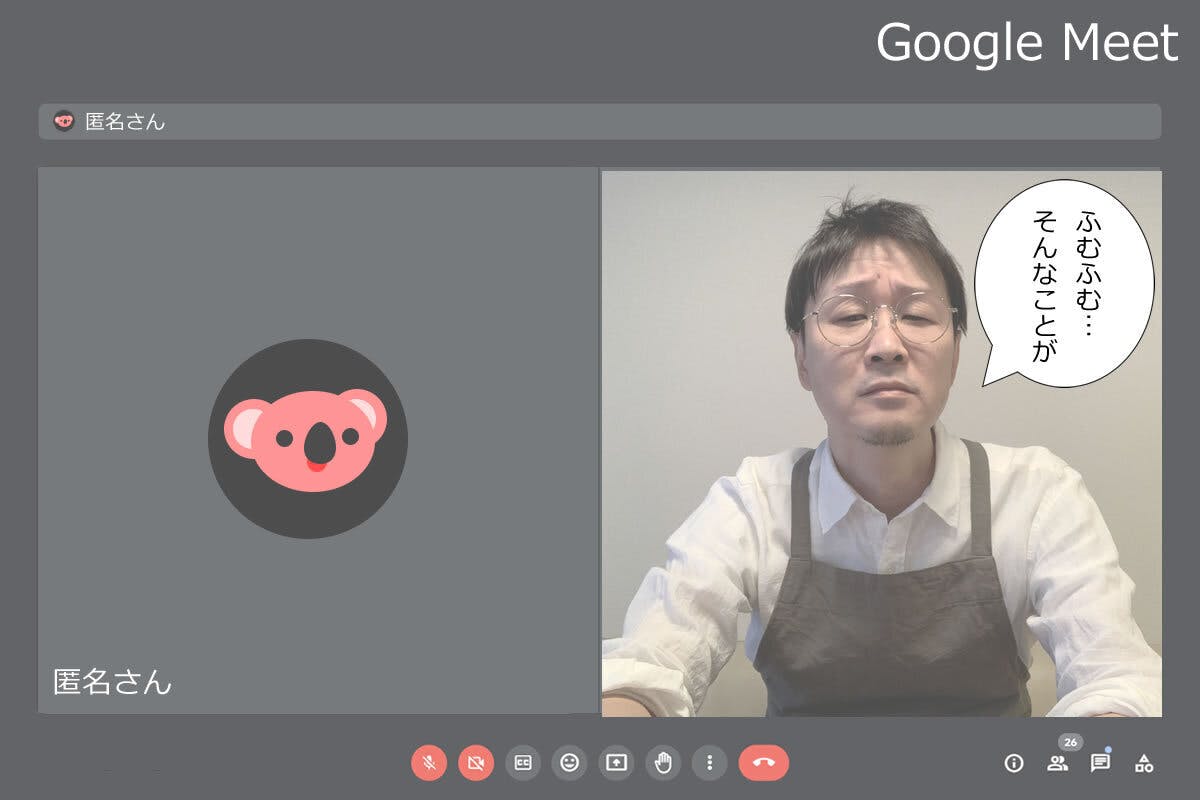Hang up with the red end call button
The image size is (1200, 800).
click(x=764, y=763)
